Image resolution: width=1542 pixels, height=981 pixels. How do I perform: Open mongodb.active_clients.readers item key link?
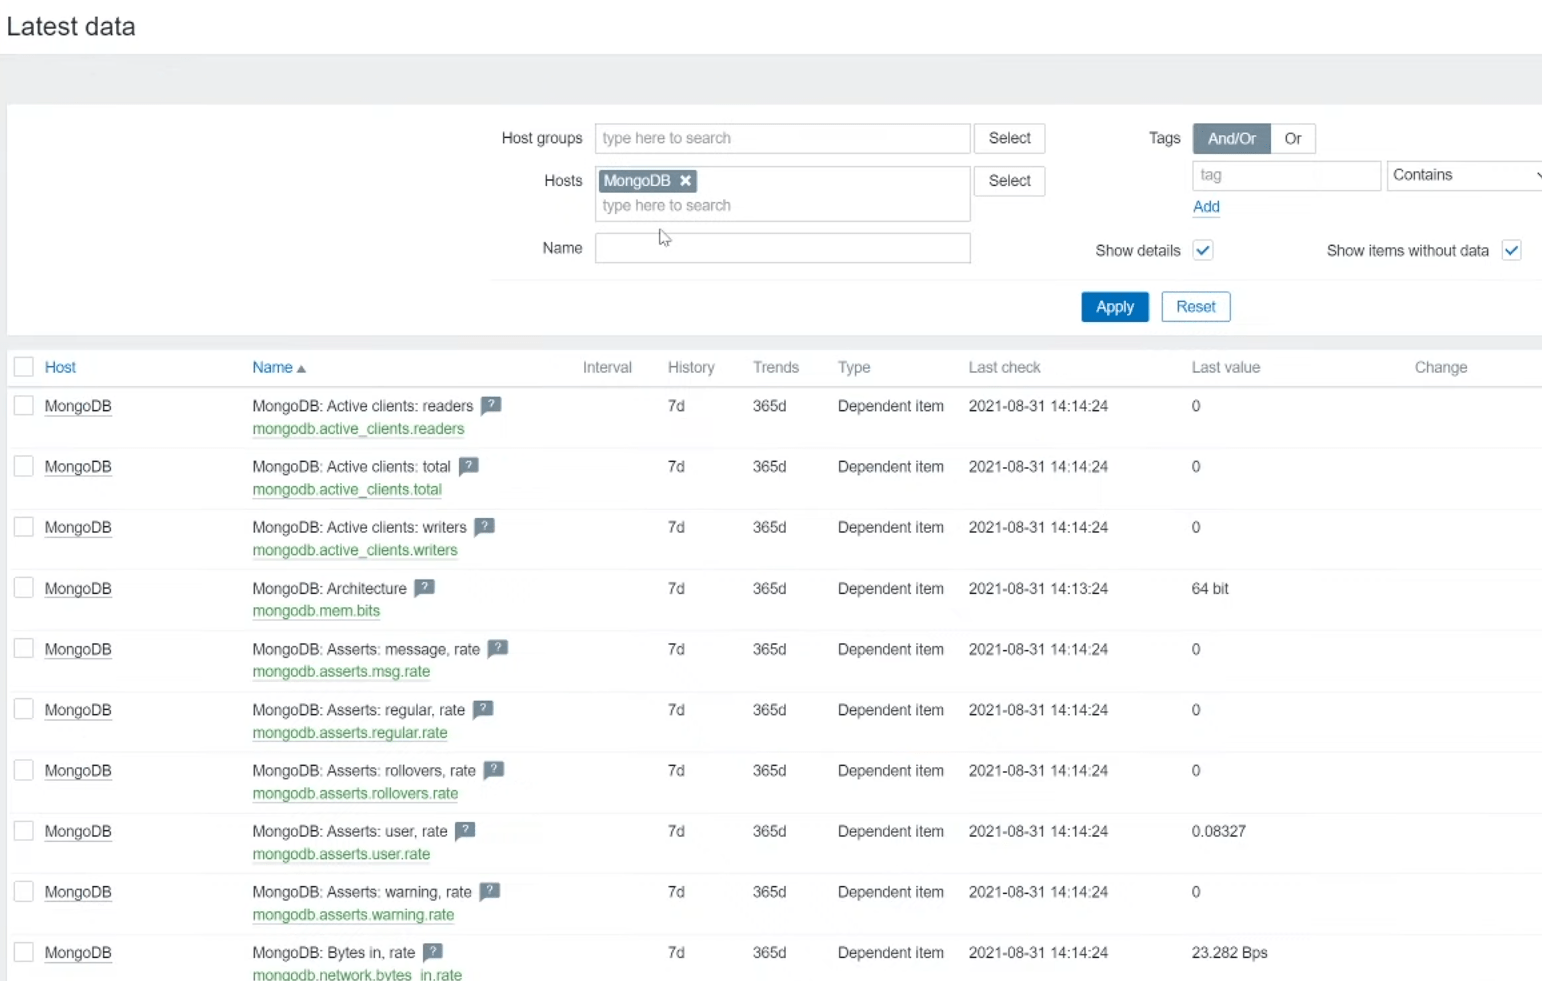(358, 429)
